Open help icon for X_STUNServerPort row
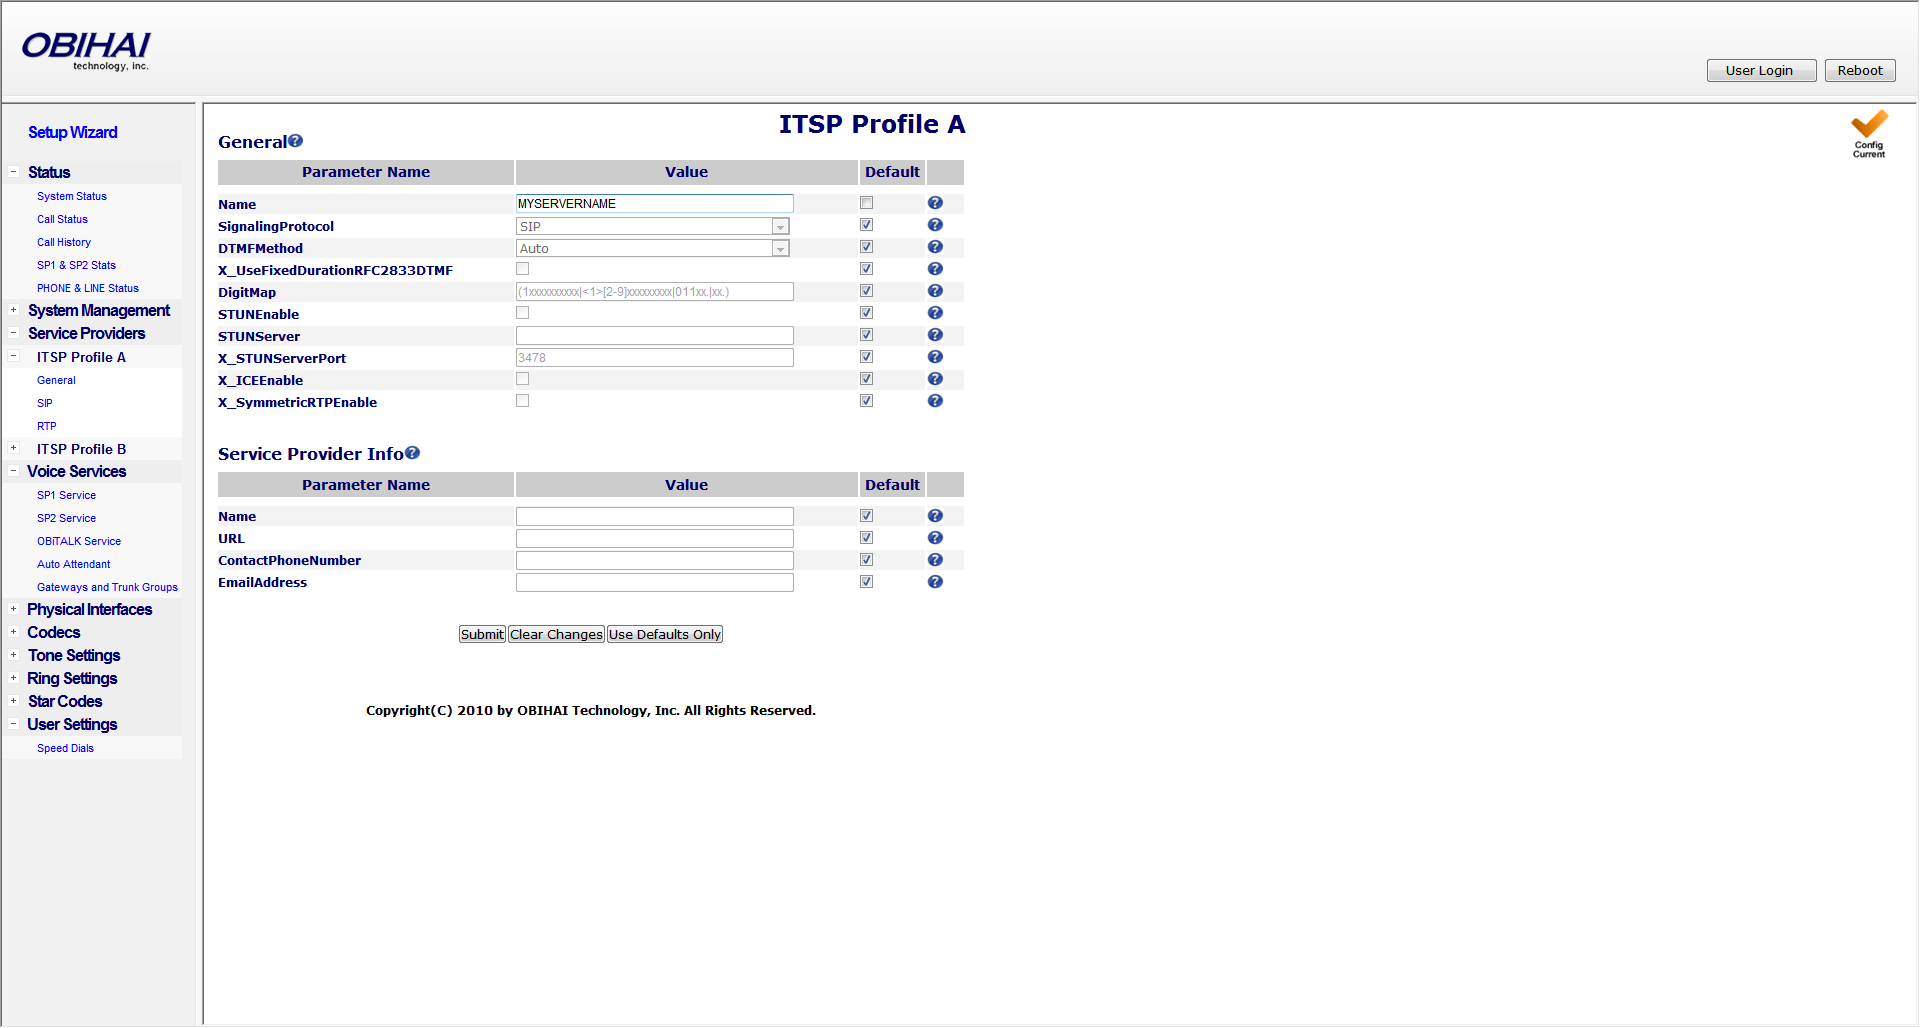This screenshot has height=1028, width=1920. pyautogui.click(x=935, y=357)
